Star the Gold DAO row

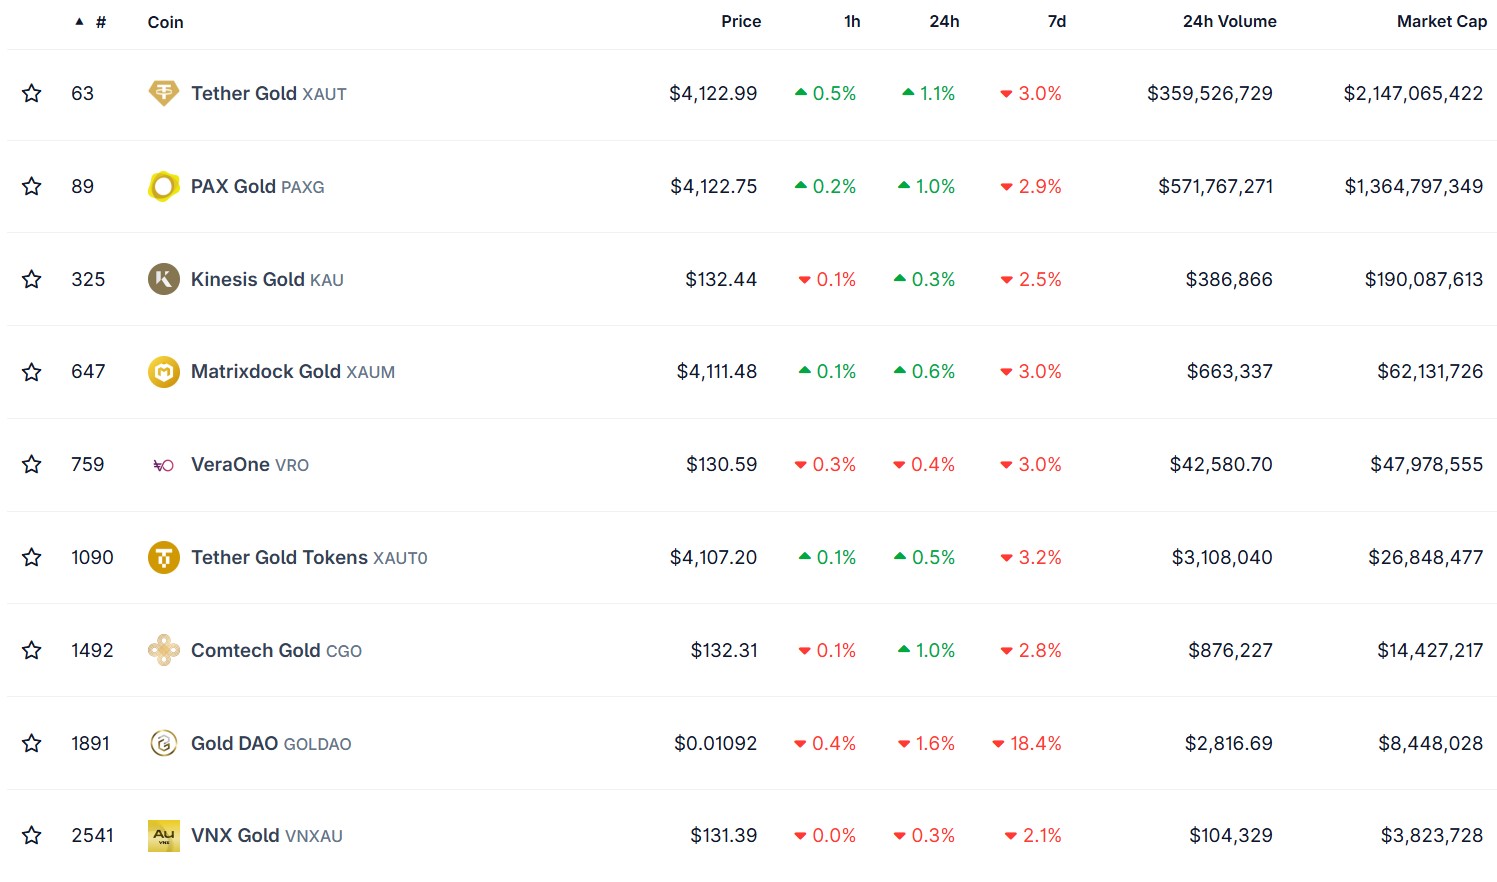click(x=31, y=743)
